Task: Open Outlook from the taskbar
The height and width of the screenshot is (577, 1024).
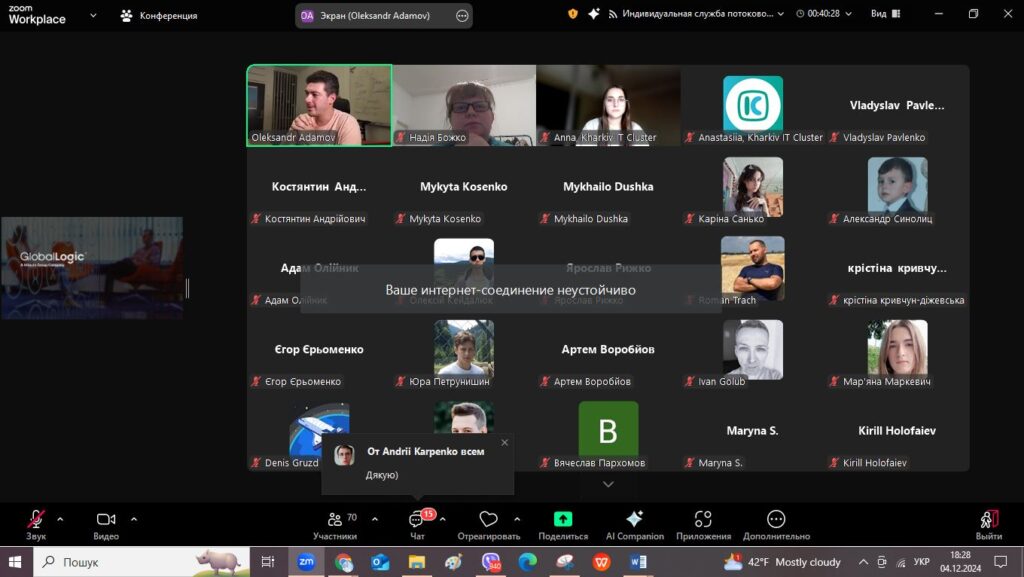Action: point(380,561)
